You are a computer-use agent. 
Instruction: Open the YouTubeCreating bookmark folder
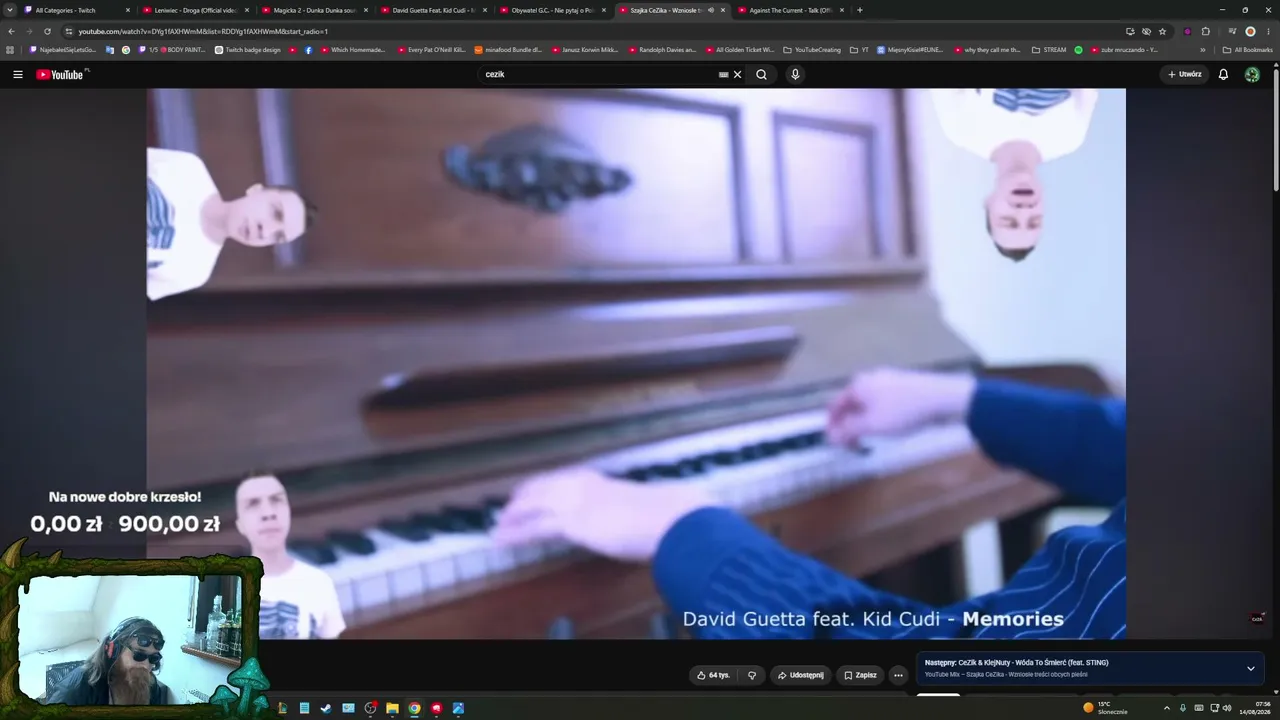pyautogui.click(x=814, y=49)
